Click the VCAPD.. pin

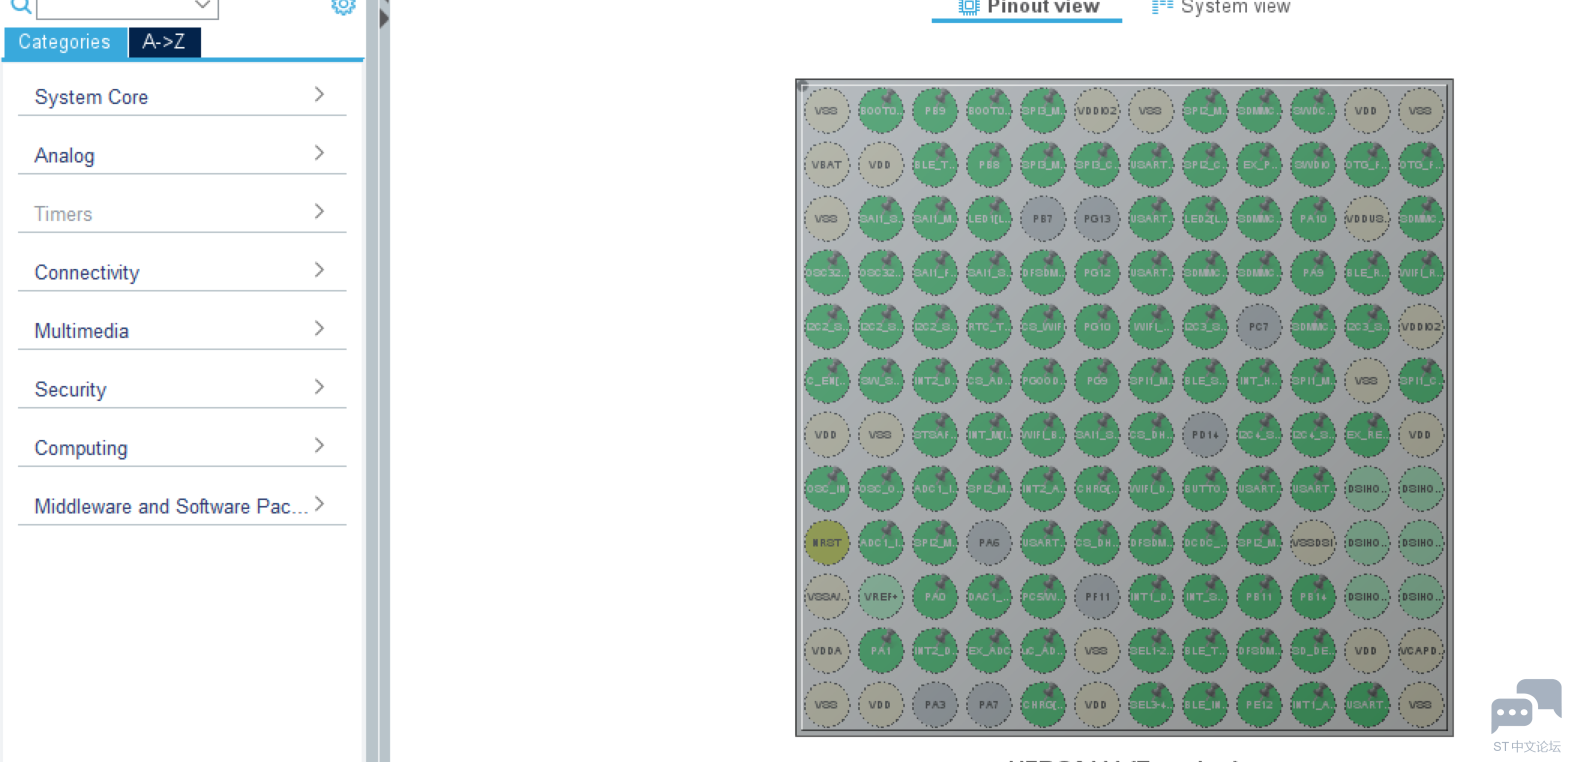pyautogui.click(x=1421, y=651)
